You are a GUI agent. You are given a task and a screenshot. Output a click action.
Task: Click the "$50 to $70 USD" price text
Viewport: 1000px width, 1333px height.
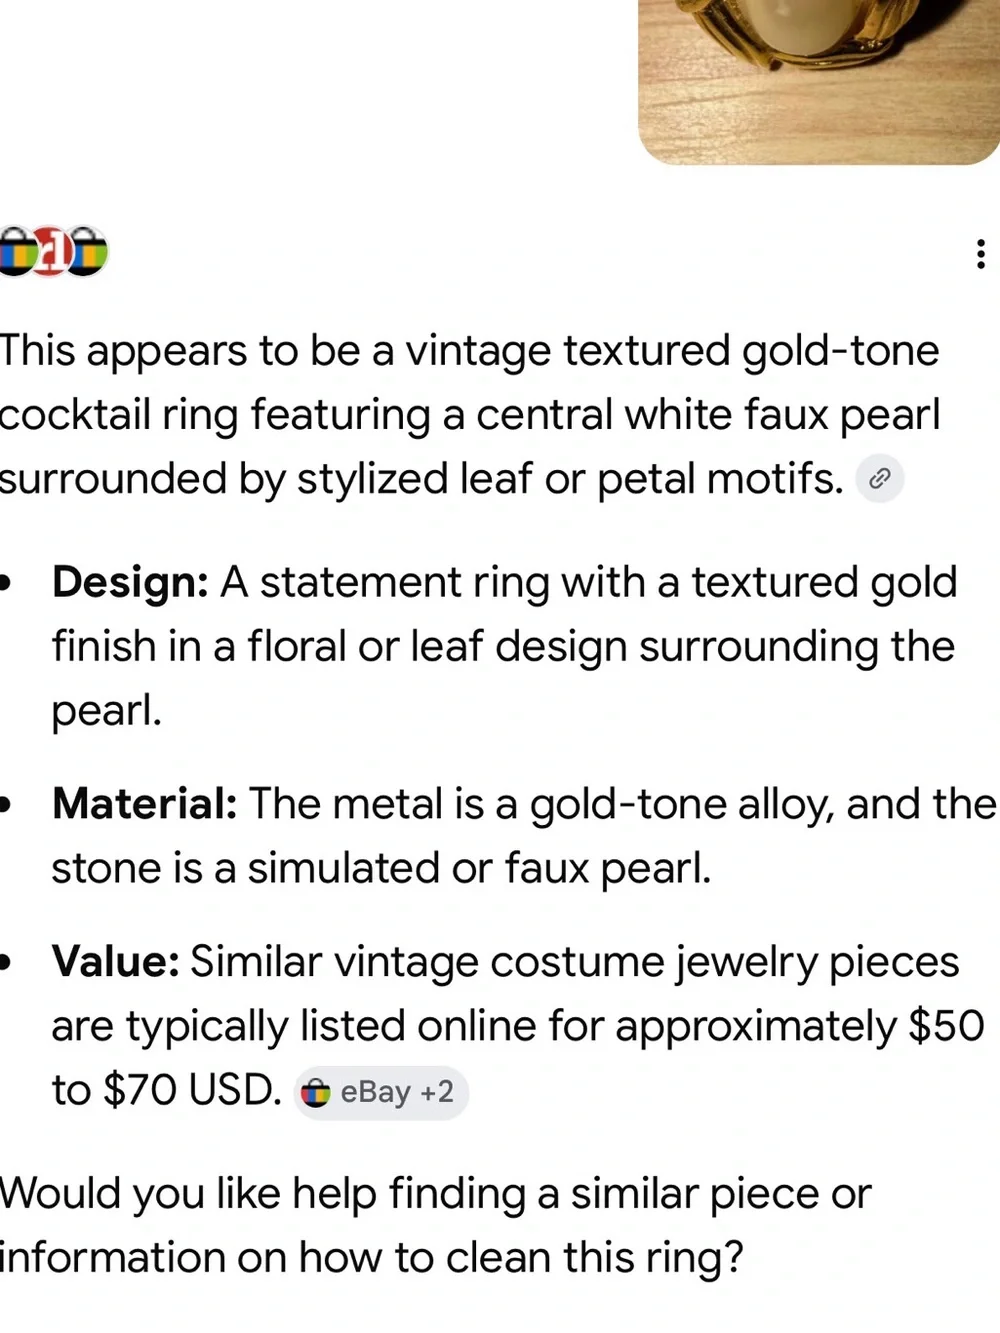(x=518, y=1058)
